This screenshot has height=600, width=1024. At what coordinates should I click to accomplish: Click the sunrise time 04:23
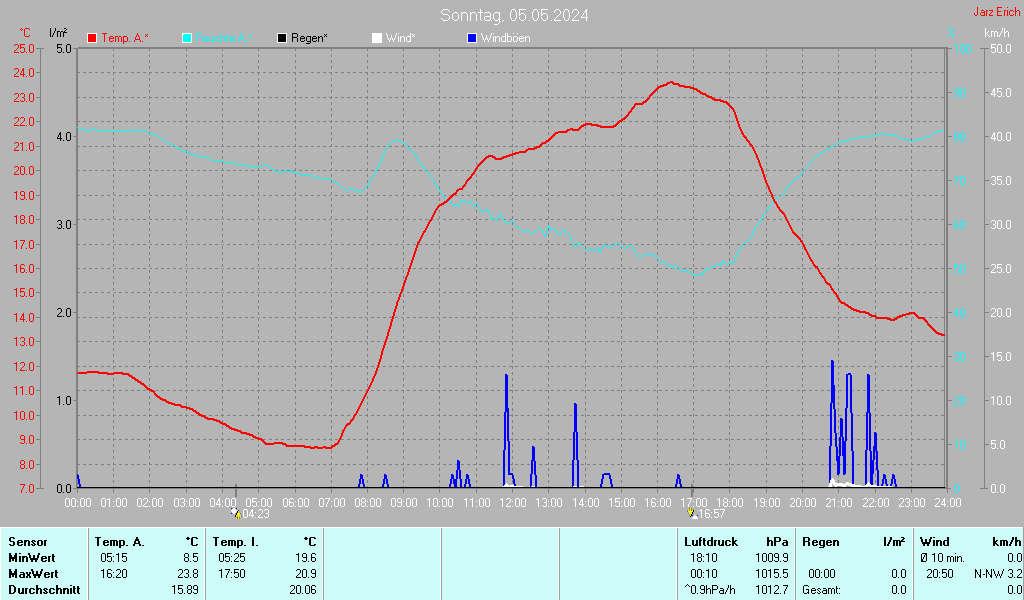pos(256,514)
